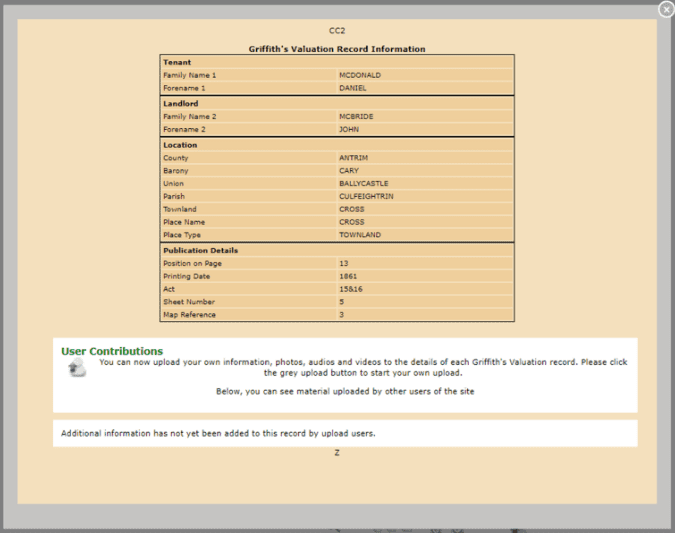Click the 'Griffith's Valuation Record Information' title
Viewport: 675px width, 533px height.
click(x=337, y=49)
